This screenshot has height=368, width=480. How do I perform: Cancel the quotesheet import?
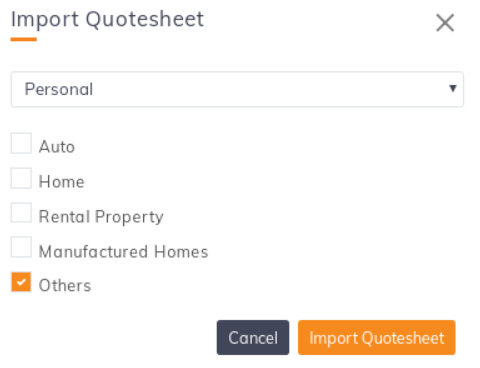coord(253,338)
